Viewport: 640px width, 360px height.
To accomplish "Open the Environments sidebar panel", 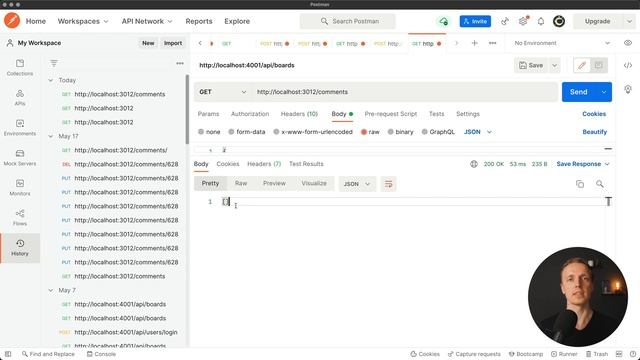I will [x=20, y=128].
